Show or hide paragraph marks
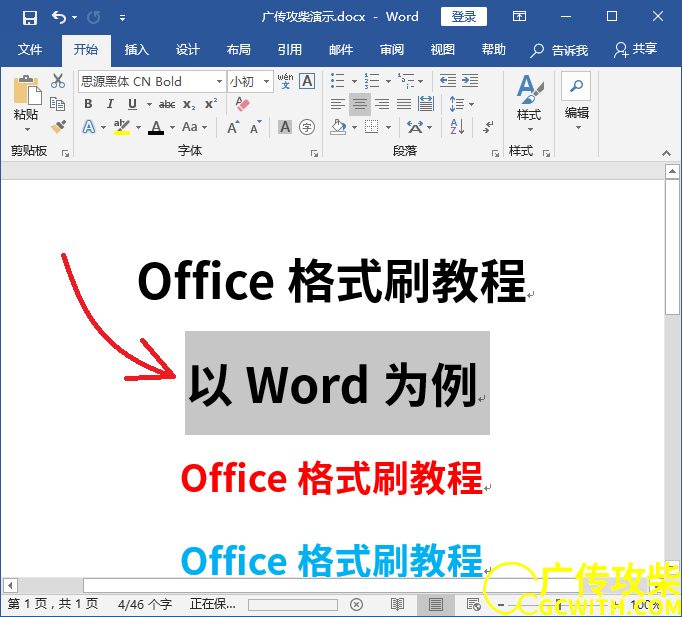Viewport: 682px width, 617px height. (488, 127)
